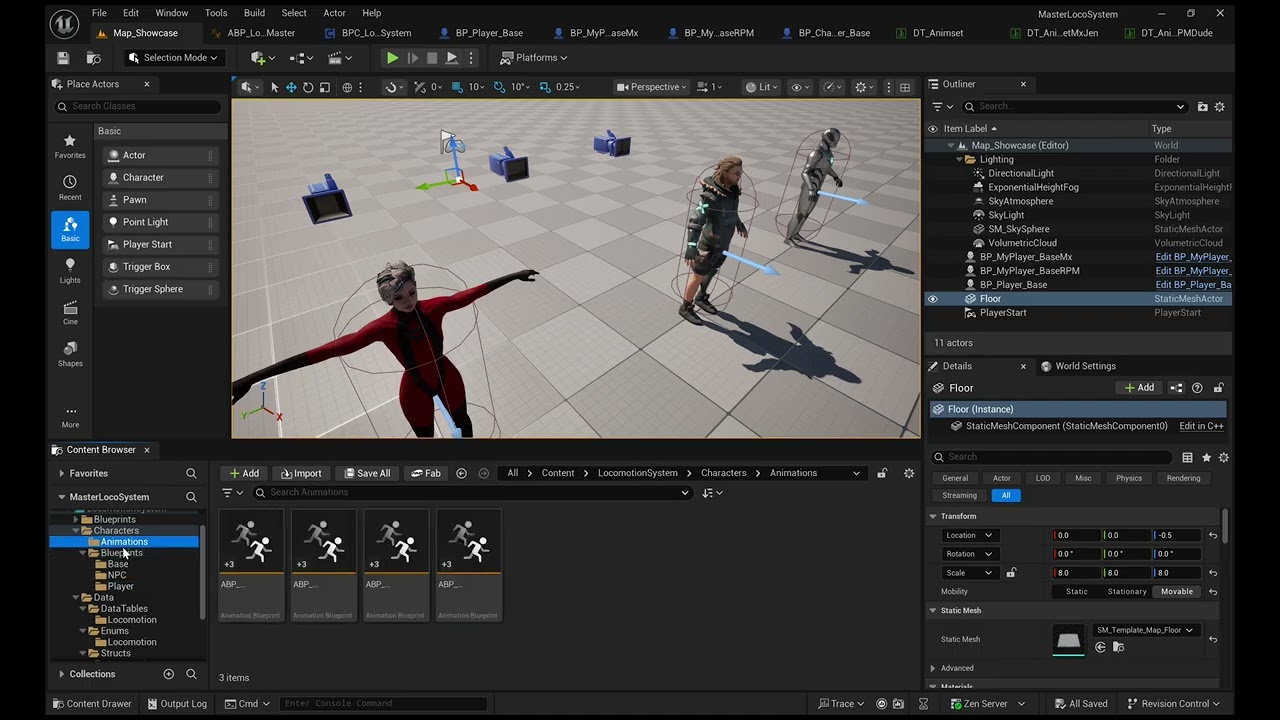
Task: Activate the Rotate tool in the viewport toolbar
Action: (308, 87)
